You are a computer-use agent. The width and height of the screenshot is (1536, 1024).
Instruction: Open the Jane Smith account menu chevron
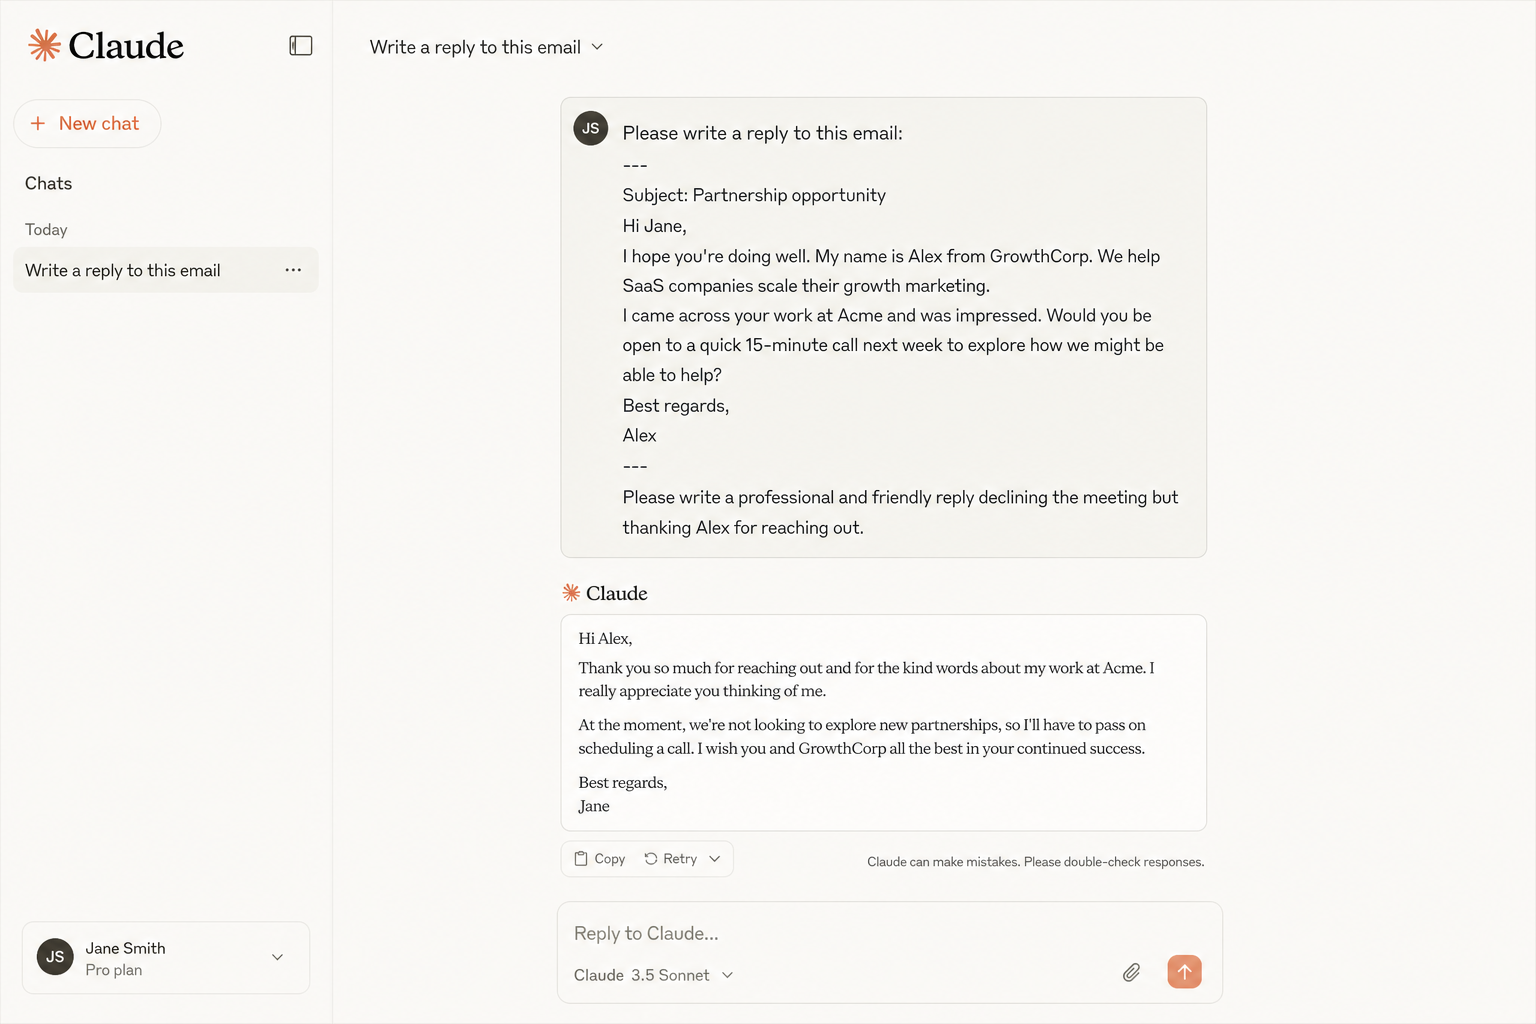277,957
